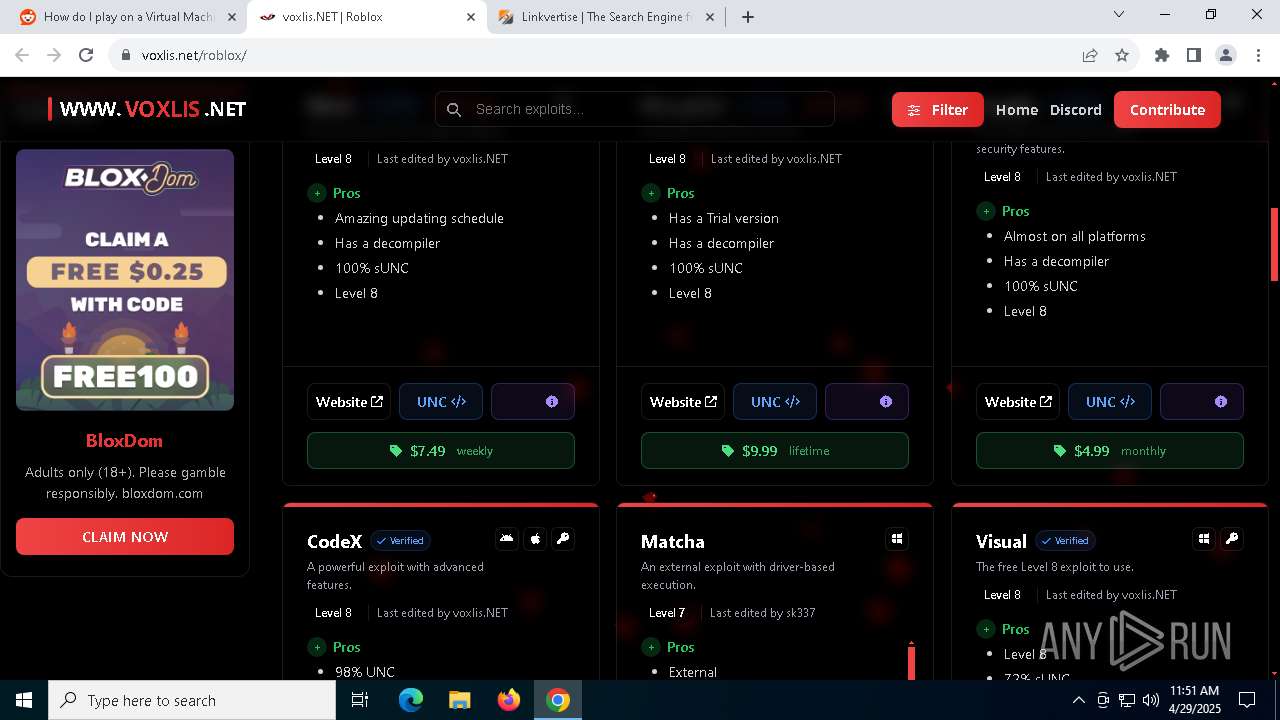Focus the Search exploits input field
The image size is (1280, 720).
635,109
